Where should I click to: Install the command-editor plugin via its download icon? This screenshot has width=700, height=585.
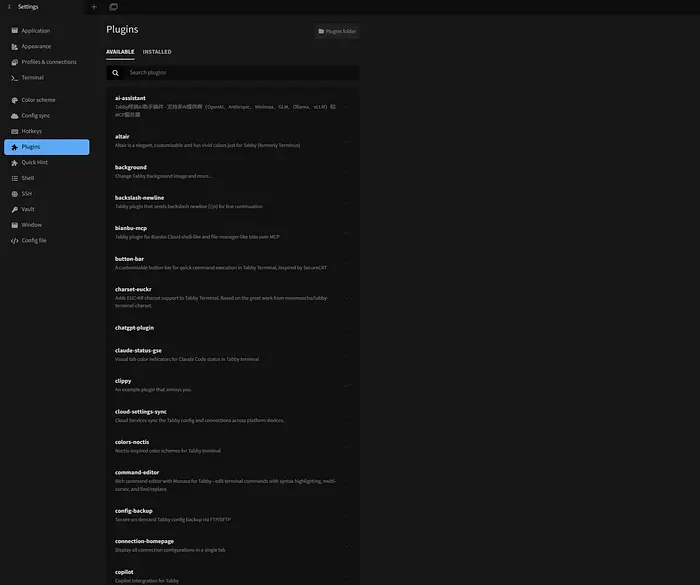[346, 481]
